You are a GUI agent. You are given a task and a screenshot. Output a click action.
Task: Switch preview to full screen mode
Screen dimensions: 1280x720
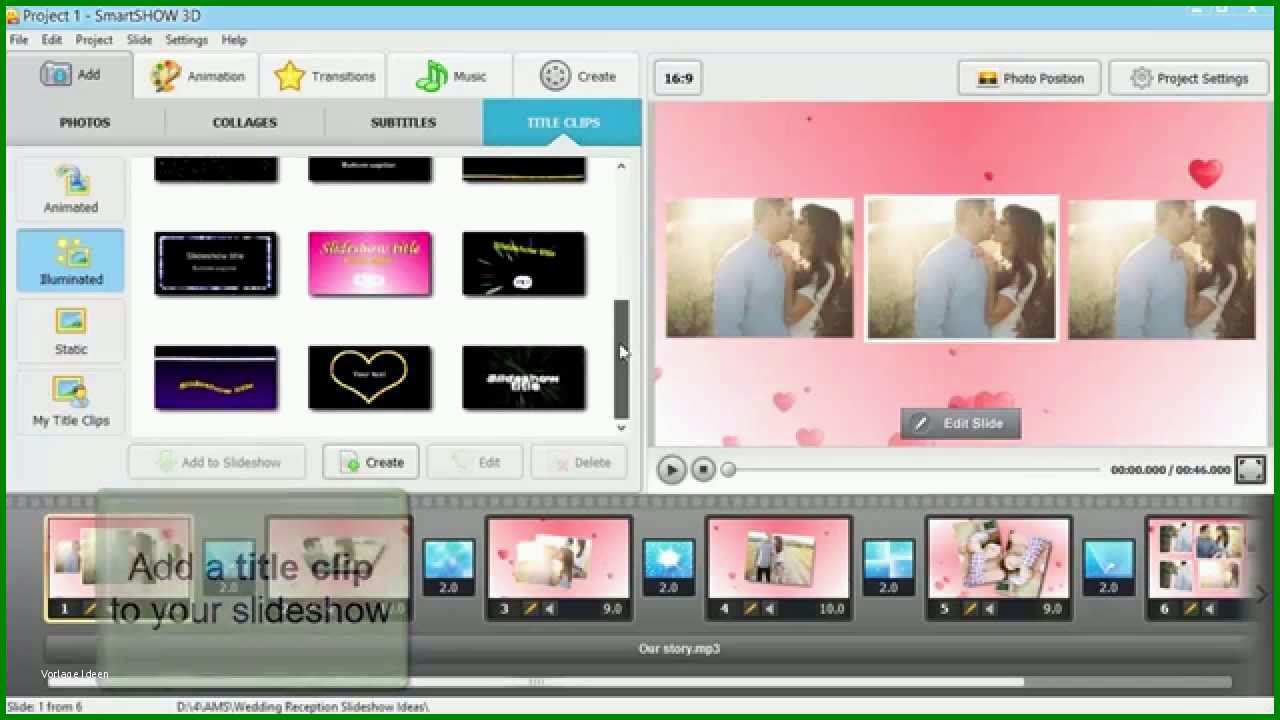coord(1250,469)
